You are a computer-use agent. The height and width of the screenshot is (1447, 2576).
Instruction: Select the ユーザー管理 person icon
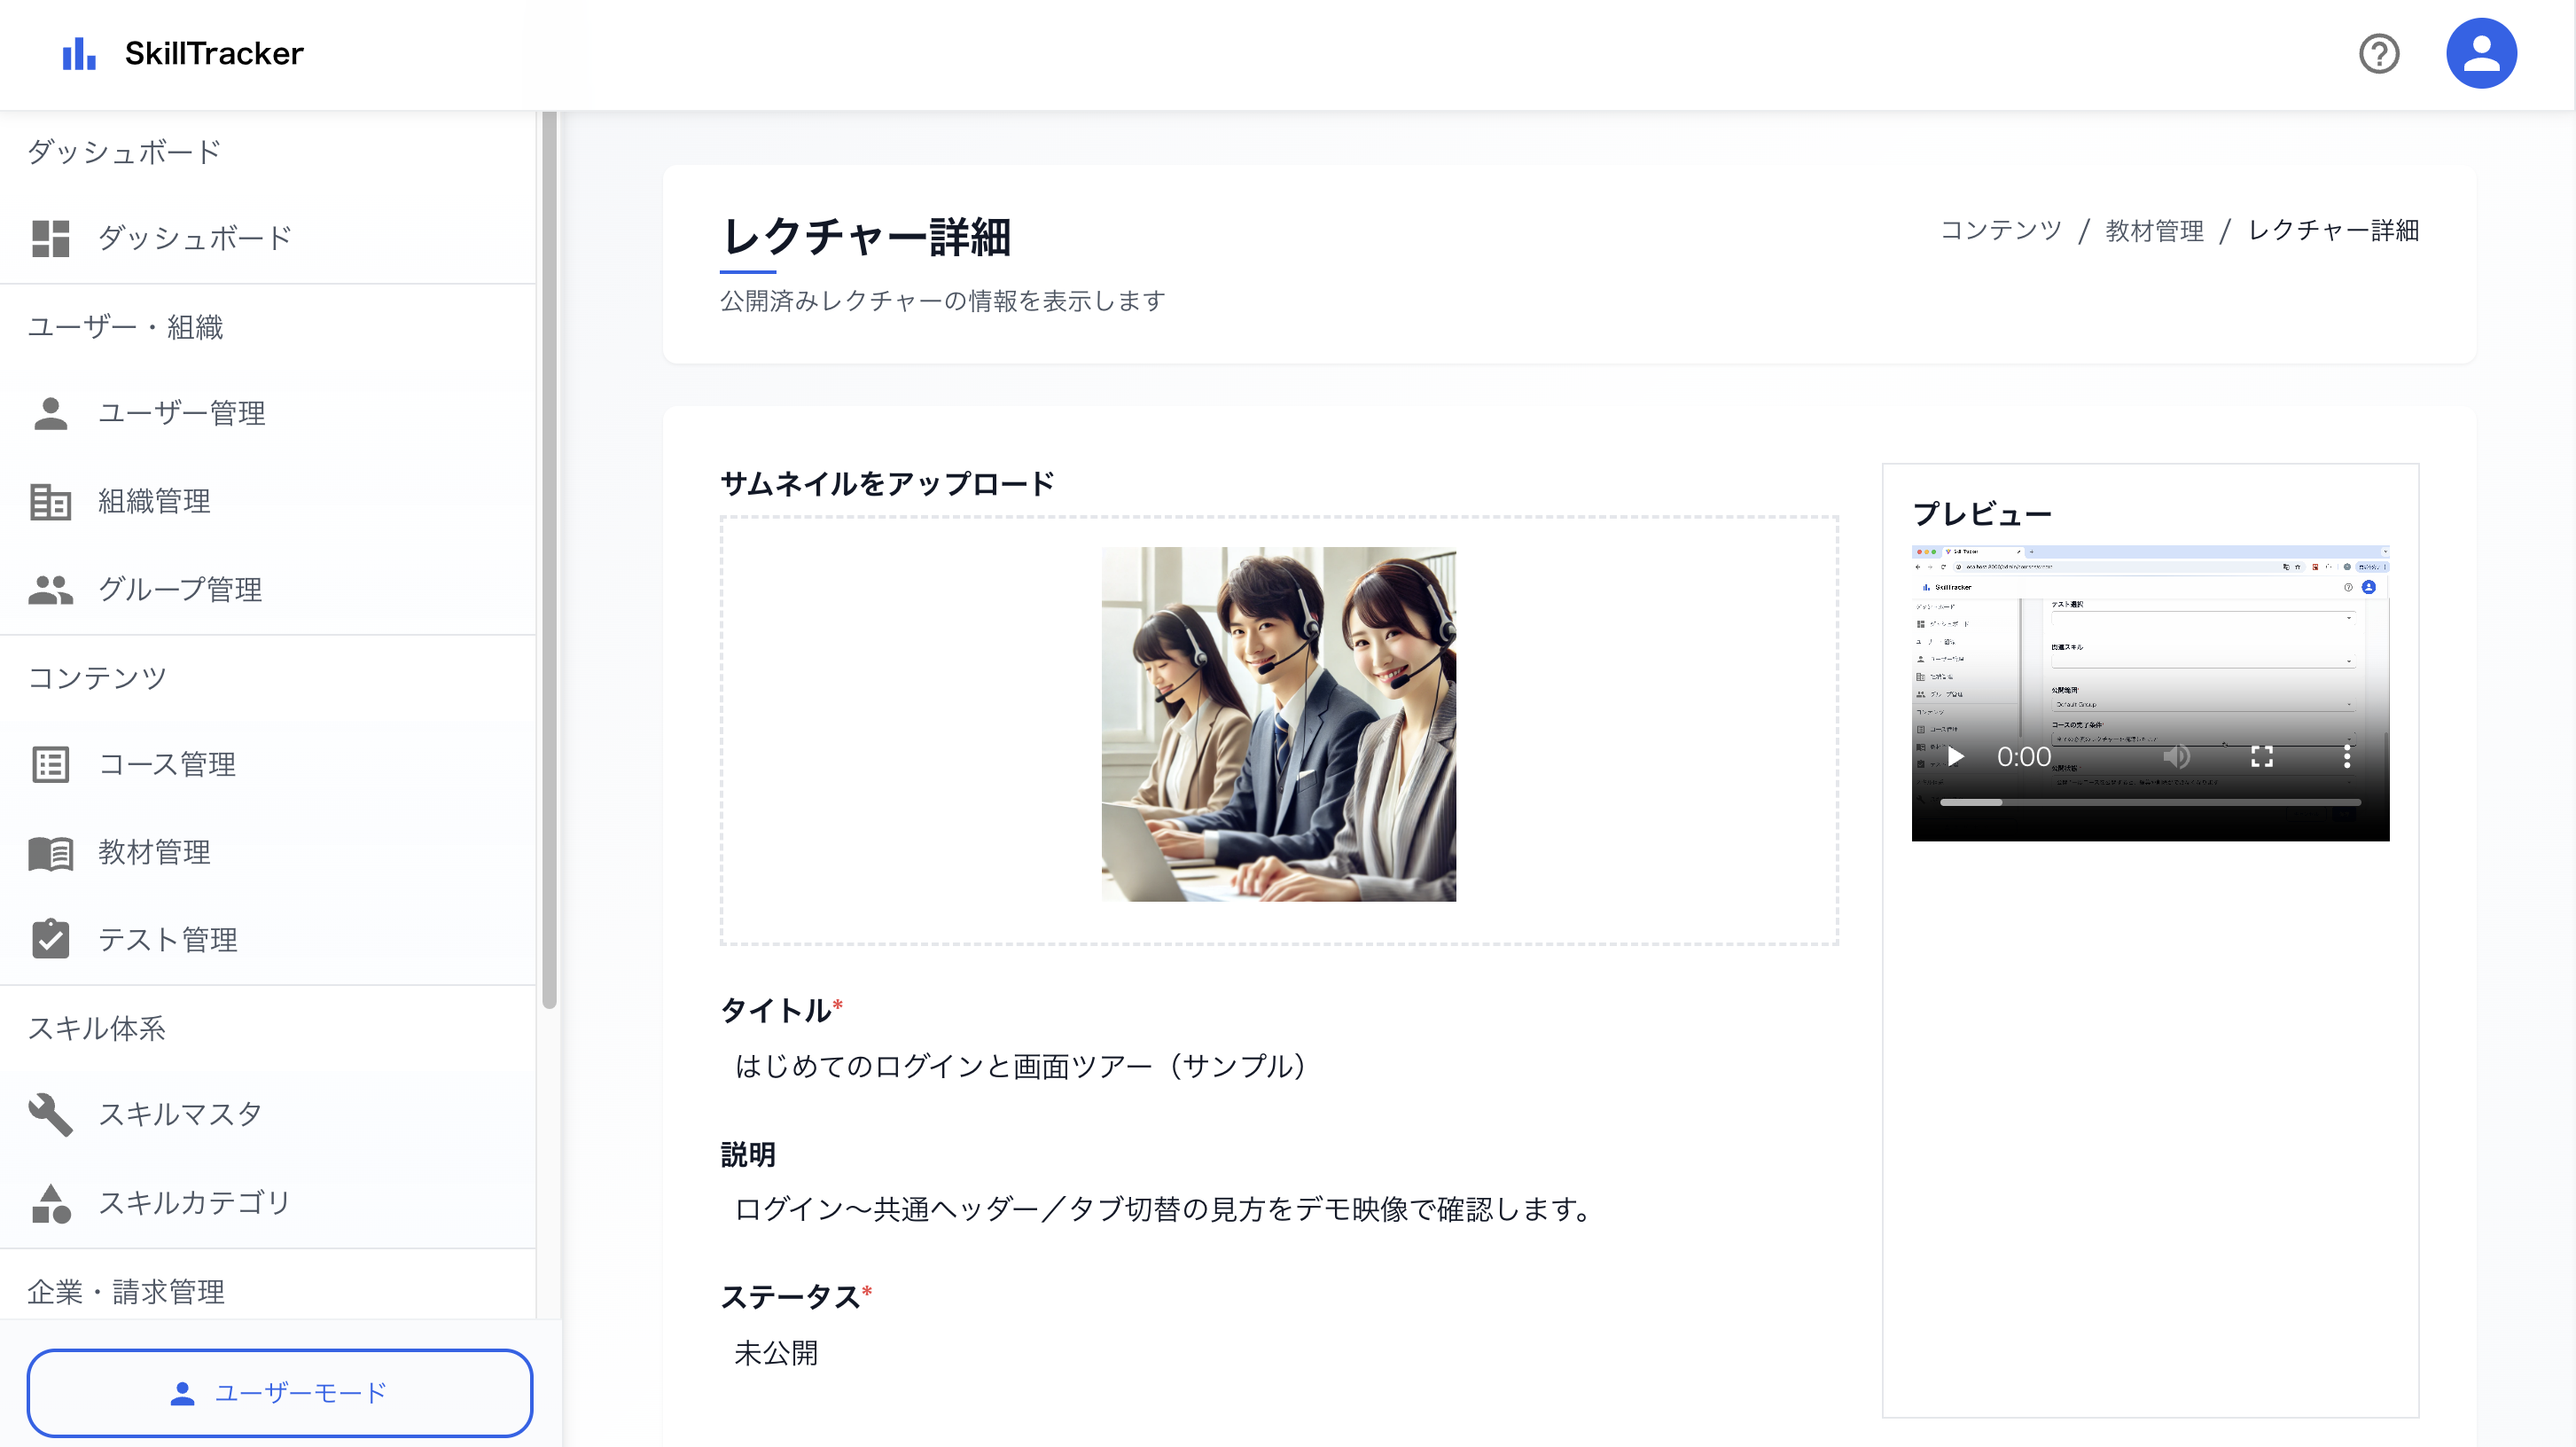[x=51, y=413]
